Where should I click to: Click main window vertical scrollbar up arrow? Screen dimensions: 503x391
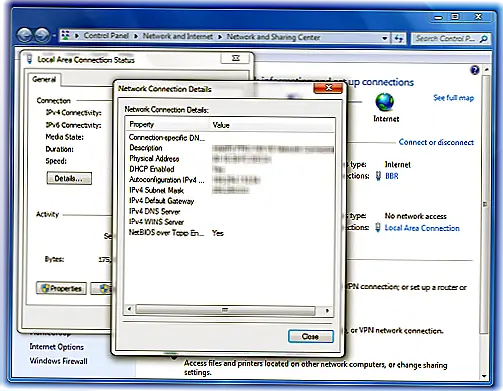(486, 69)
